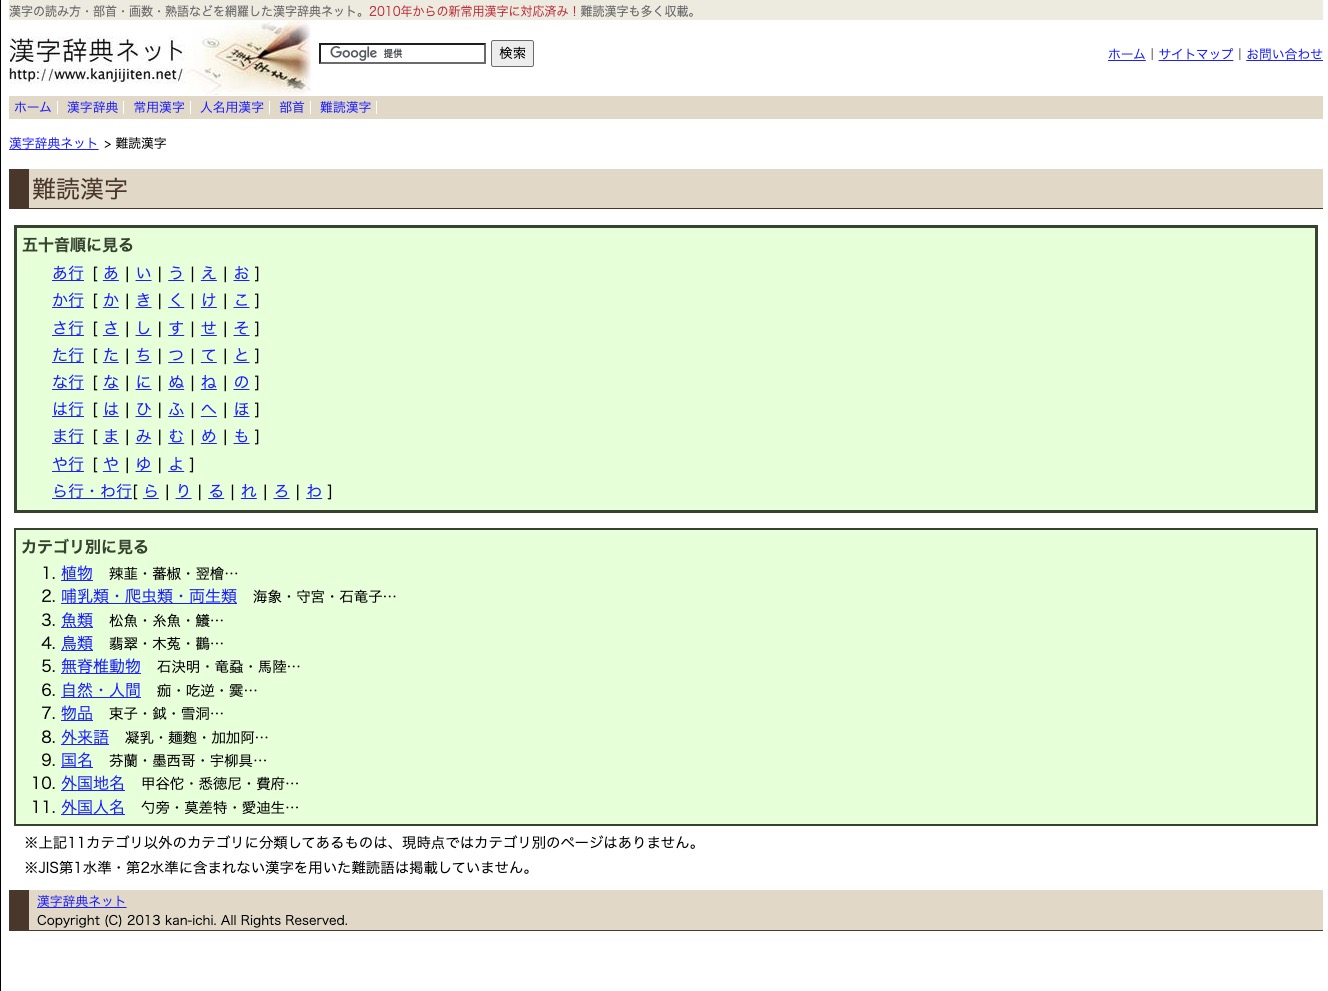Open the サイトマップ link

1195,55
